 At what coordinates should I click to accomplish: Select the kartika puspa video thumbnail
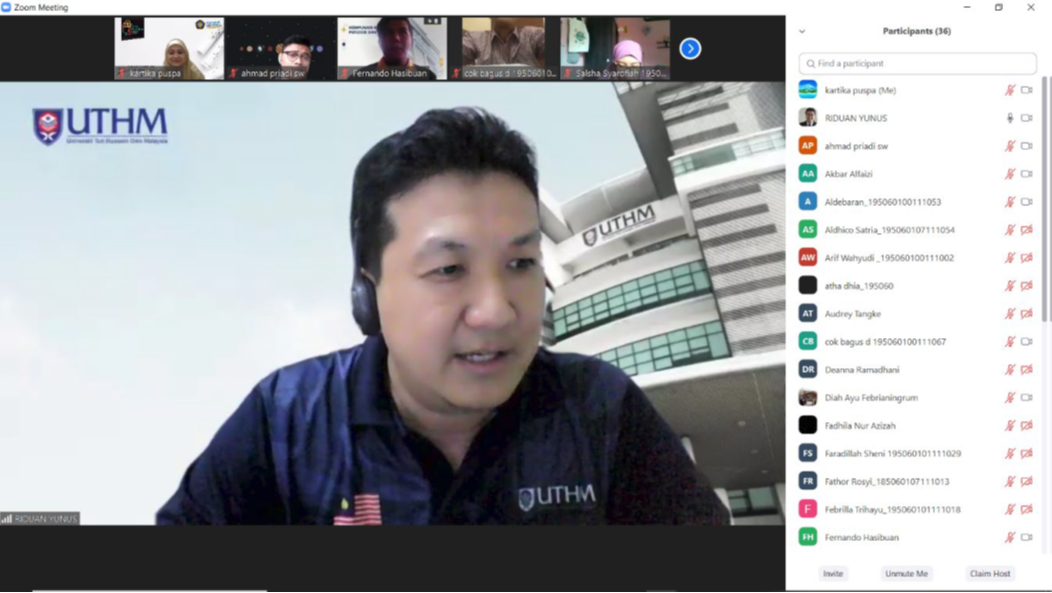pos(169,49)
